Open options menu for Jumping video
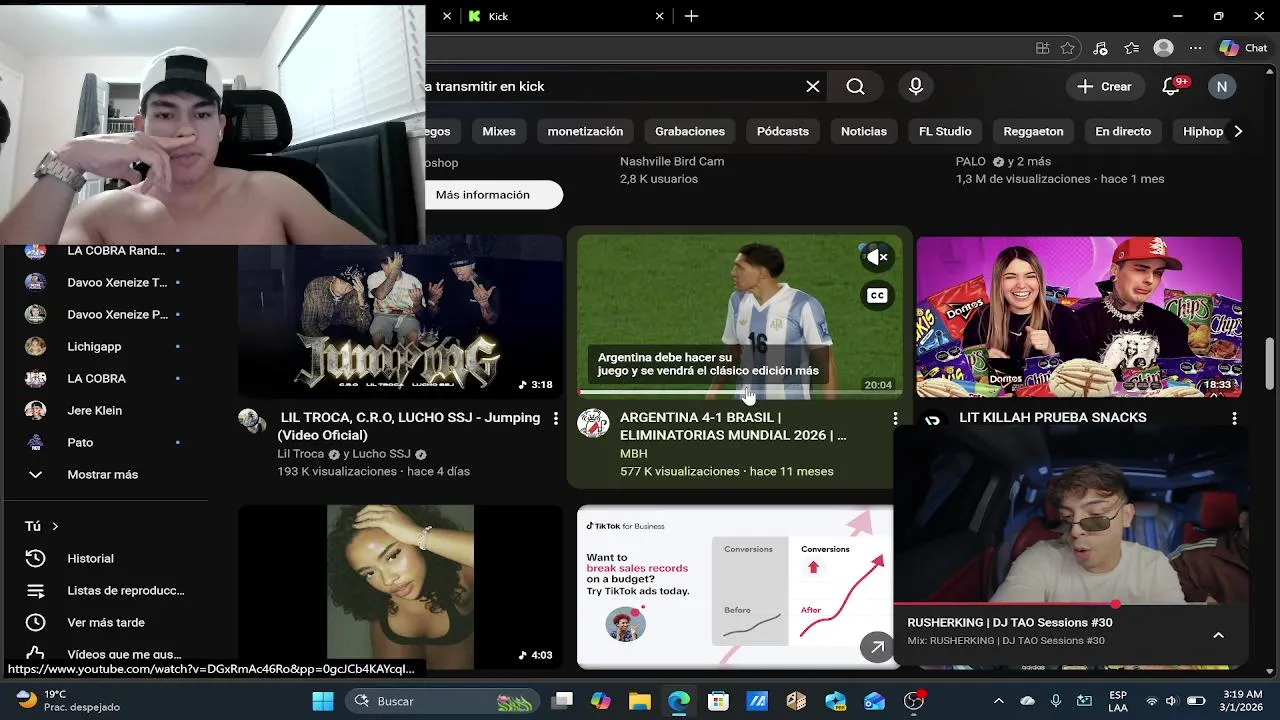The height and width of the screenshot is (720, 1280). (556, 419)
